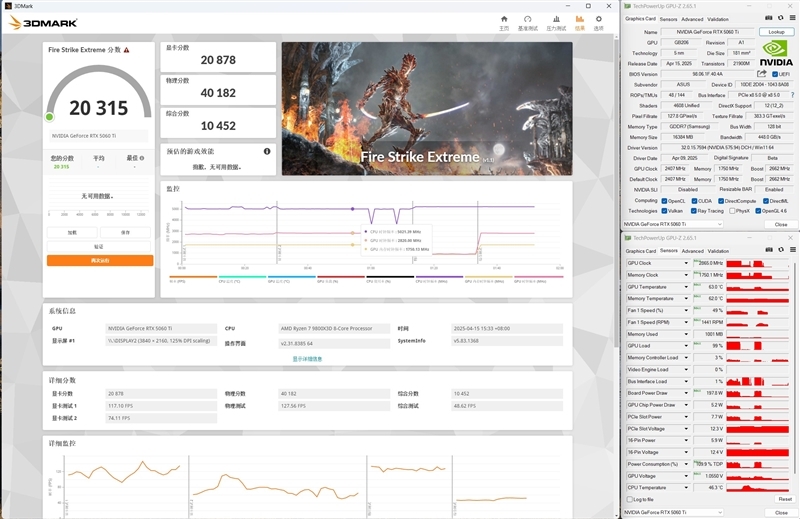Click the Reset button in Sensors window
This screenshot has width=800, height=519.
pyautogui.click(x=785, y=499)
